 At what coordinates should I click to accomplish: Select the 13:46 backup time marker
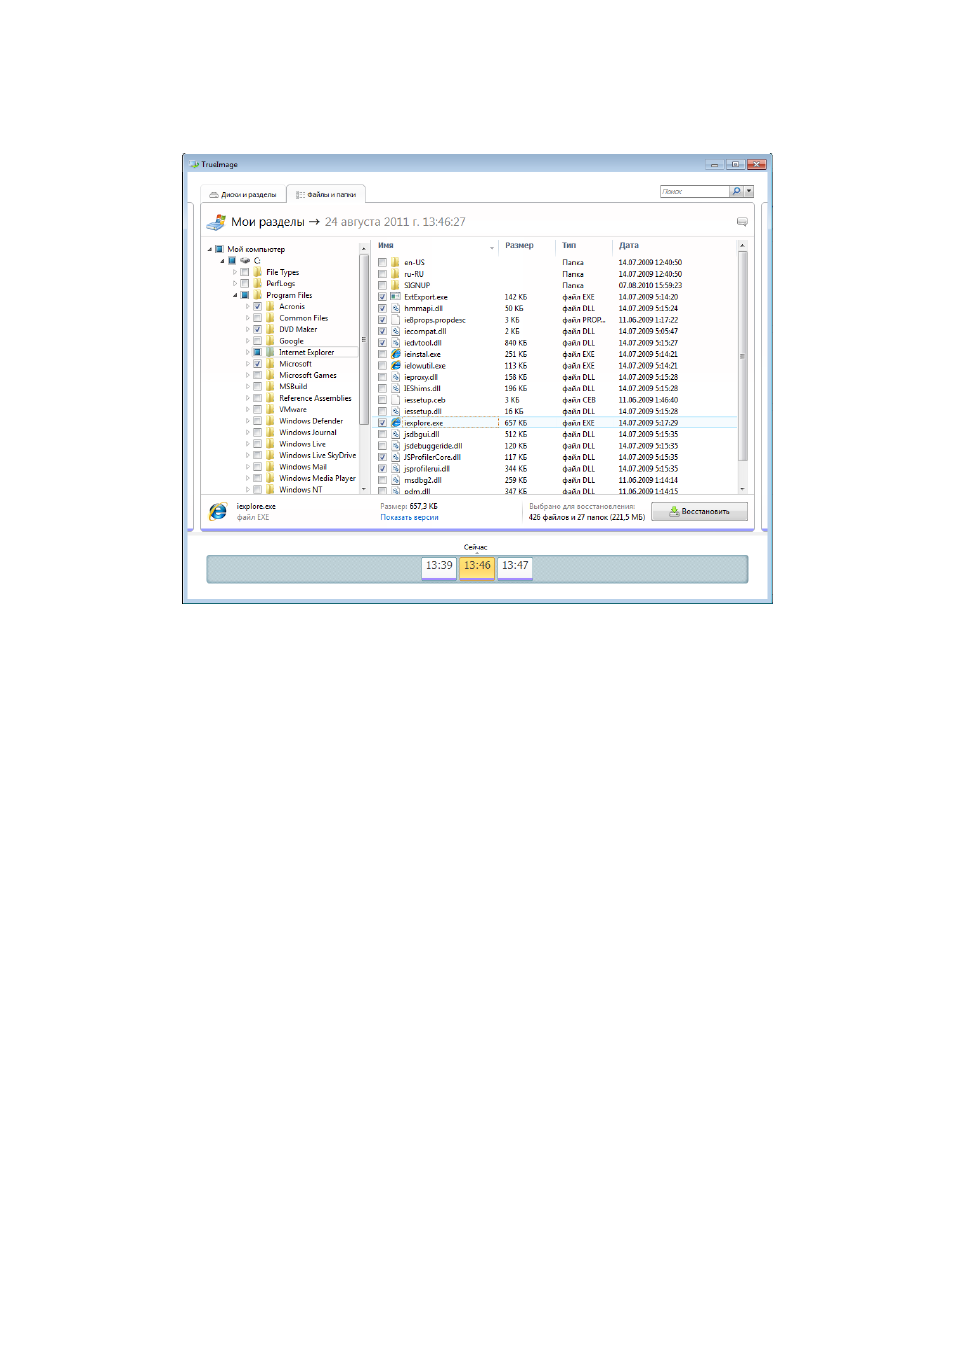point(477,567)
